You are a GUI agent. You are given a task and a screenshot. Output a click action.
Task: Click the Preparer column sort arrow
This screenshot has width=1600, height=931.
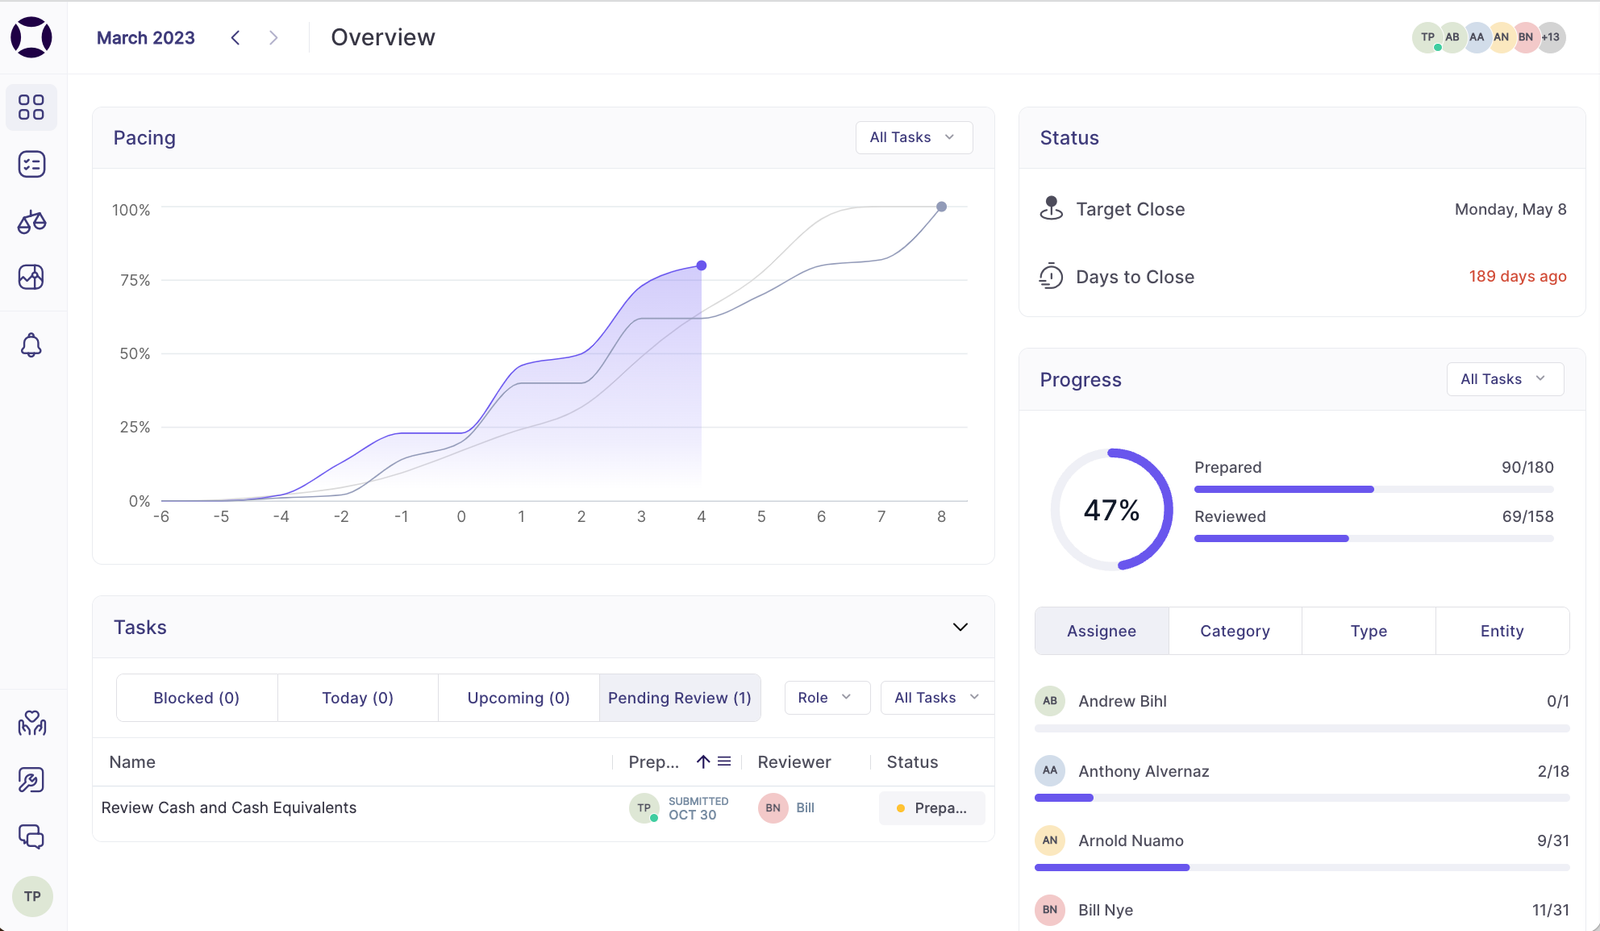click(703, 762)
